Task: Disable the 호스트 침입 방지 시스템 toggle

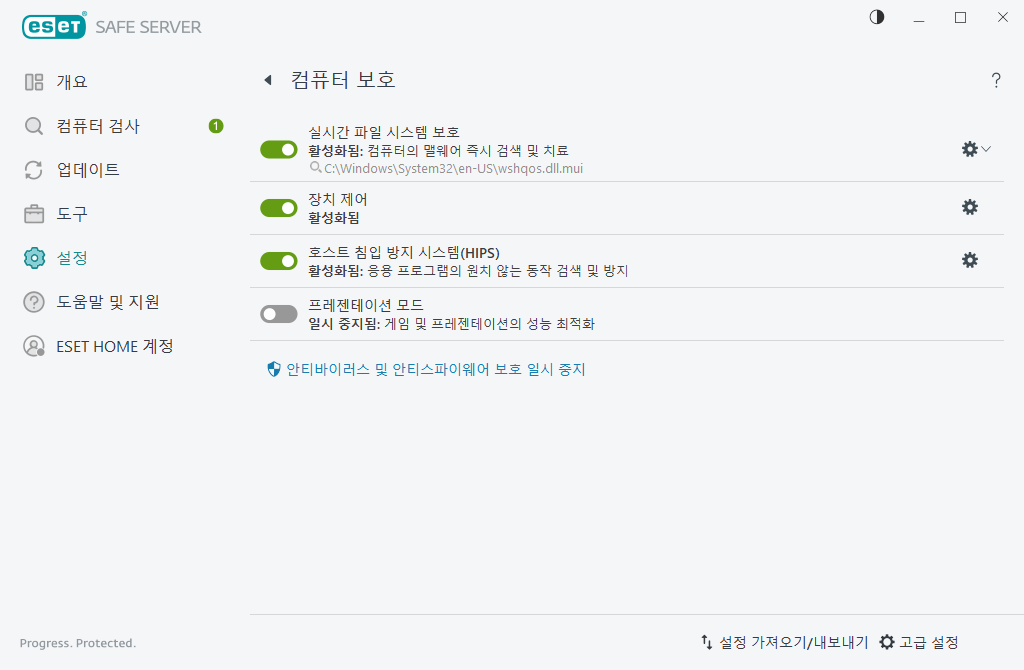Action: tap(279, 261)
